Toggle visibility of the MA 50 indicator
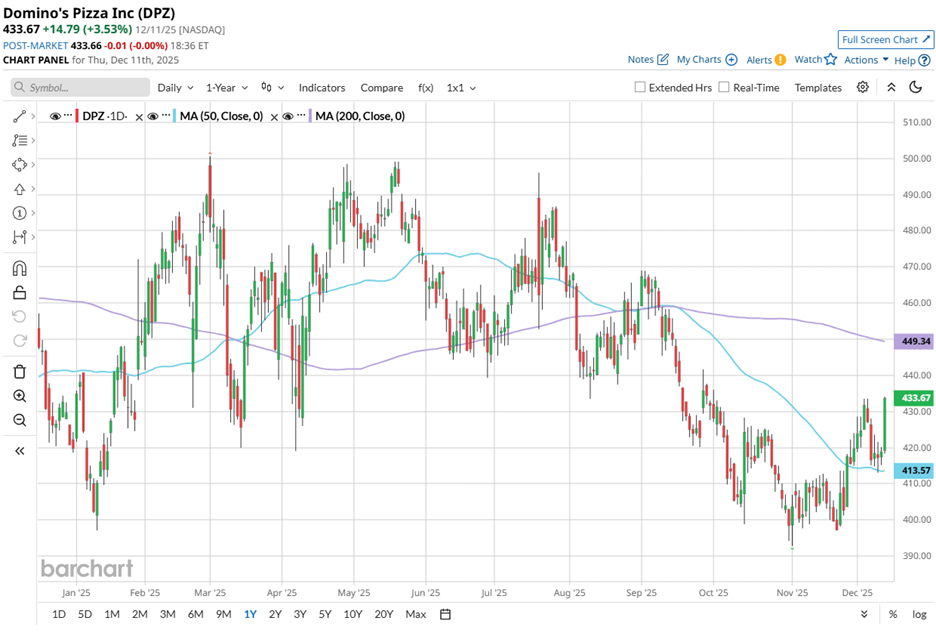Image resolution: width=936 pixels, height=633 pixels. click(x=154, y=116)
